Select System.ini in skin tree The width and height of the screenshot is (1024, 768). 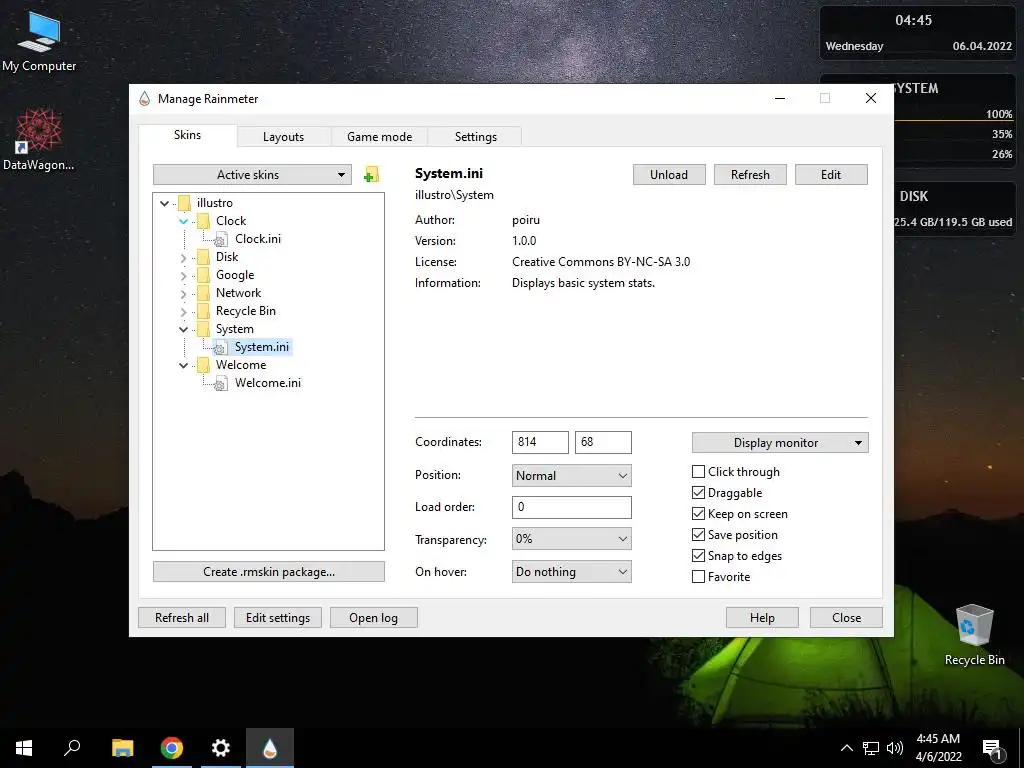(261, 347)
